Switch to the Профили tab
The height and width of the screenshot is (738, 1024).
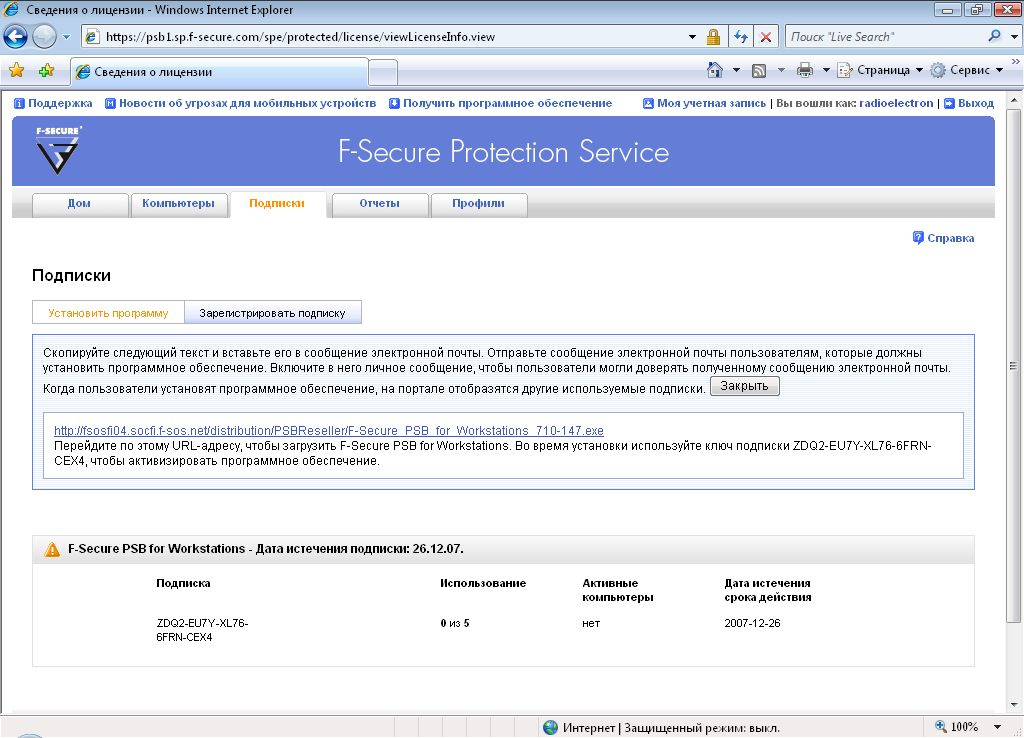click(x=479, y=204)
